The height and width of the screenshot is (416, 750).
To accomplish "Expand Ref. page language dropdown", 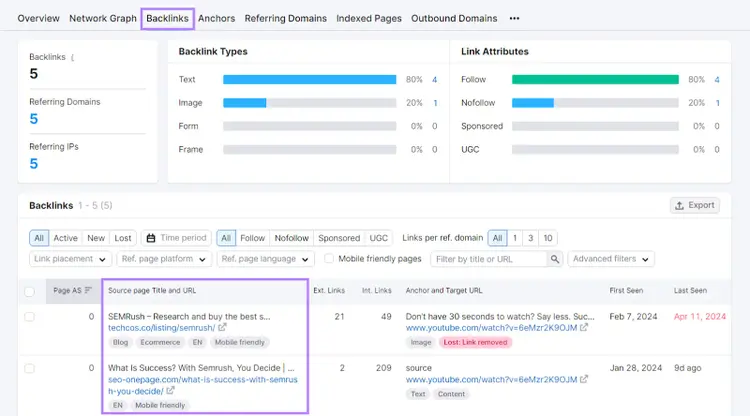I will point(265,259).
